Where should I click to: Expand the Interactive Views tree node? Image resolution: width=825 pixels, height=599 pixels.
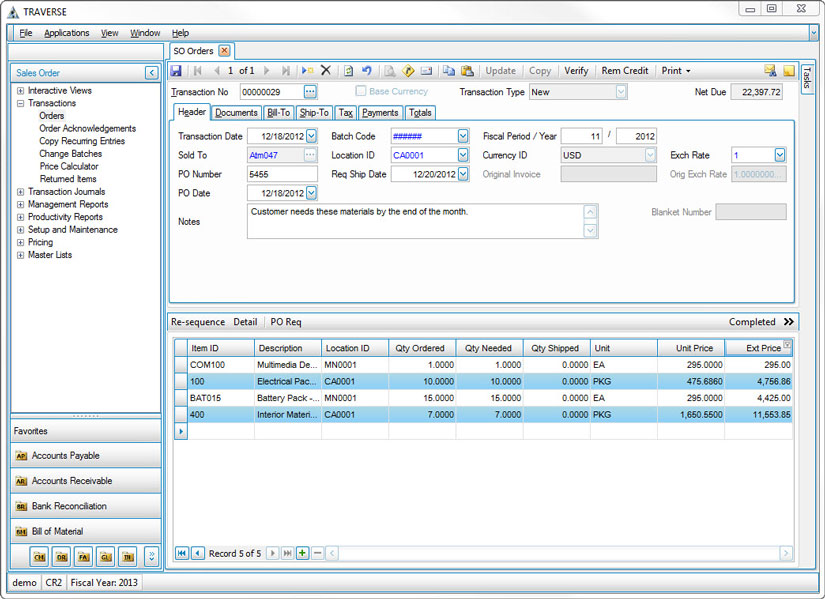click(21, 91)
